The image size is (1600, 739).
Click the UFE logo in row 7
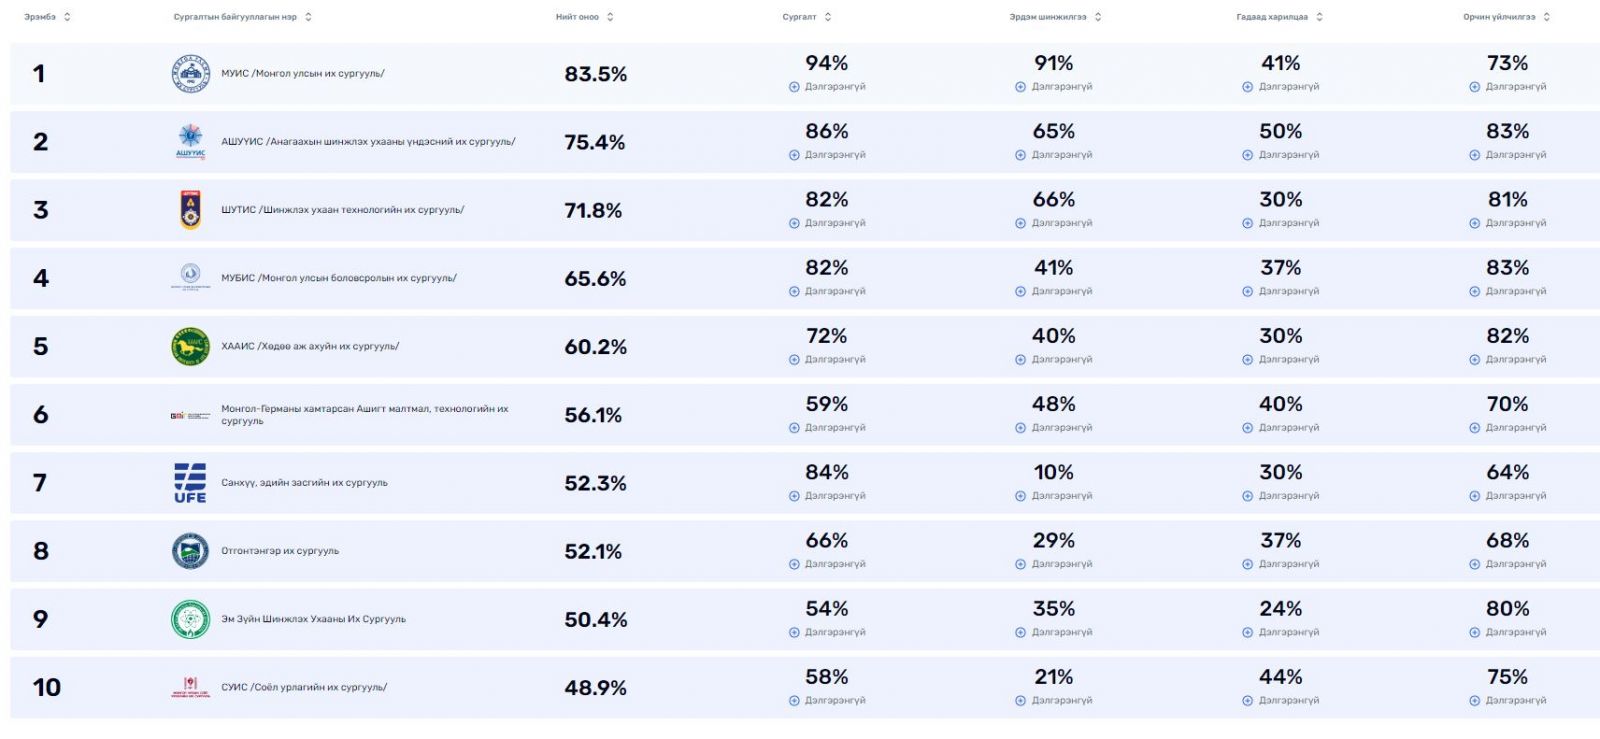pyautogui.click(x=190, y=483)
